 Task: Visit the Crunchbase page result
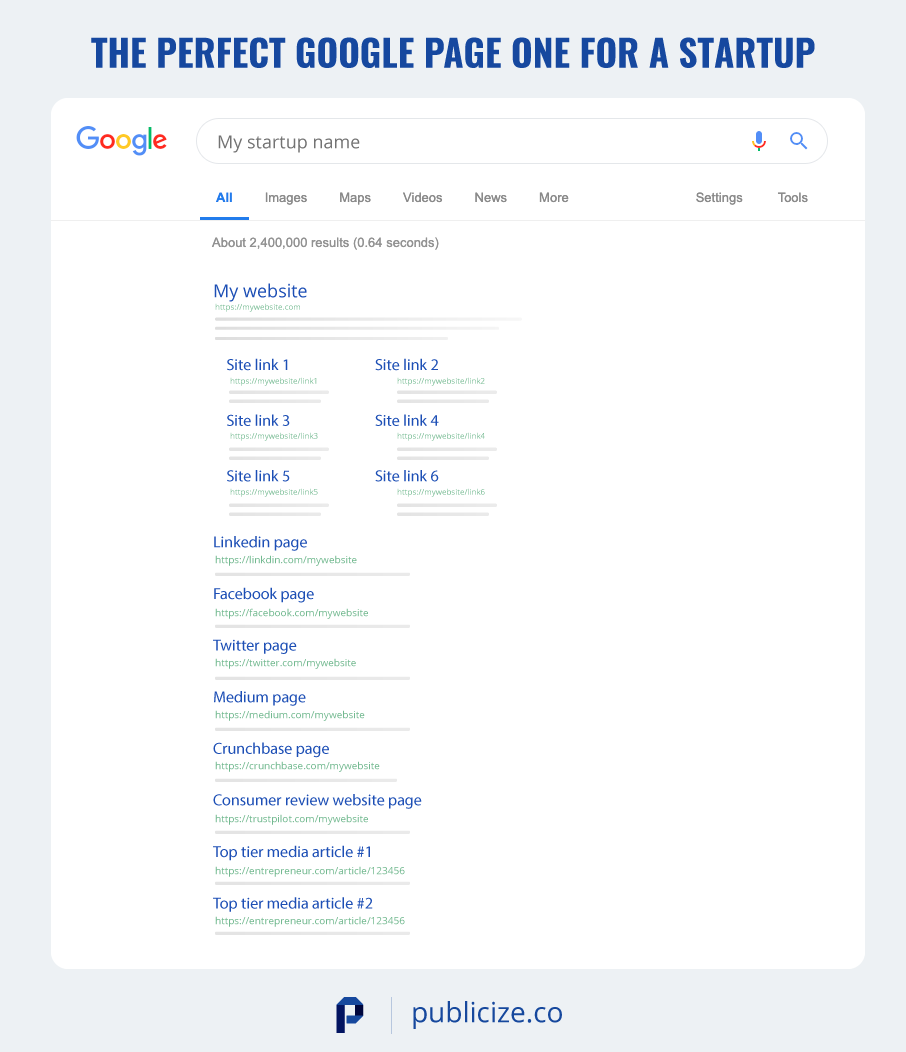click(x=271, y=749)
